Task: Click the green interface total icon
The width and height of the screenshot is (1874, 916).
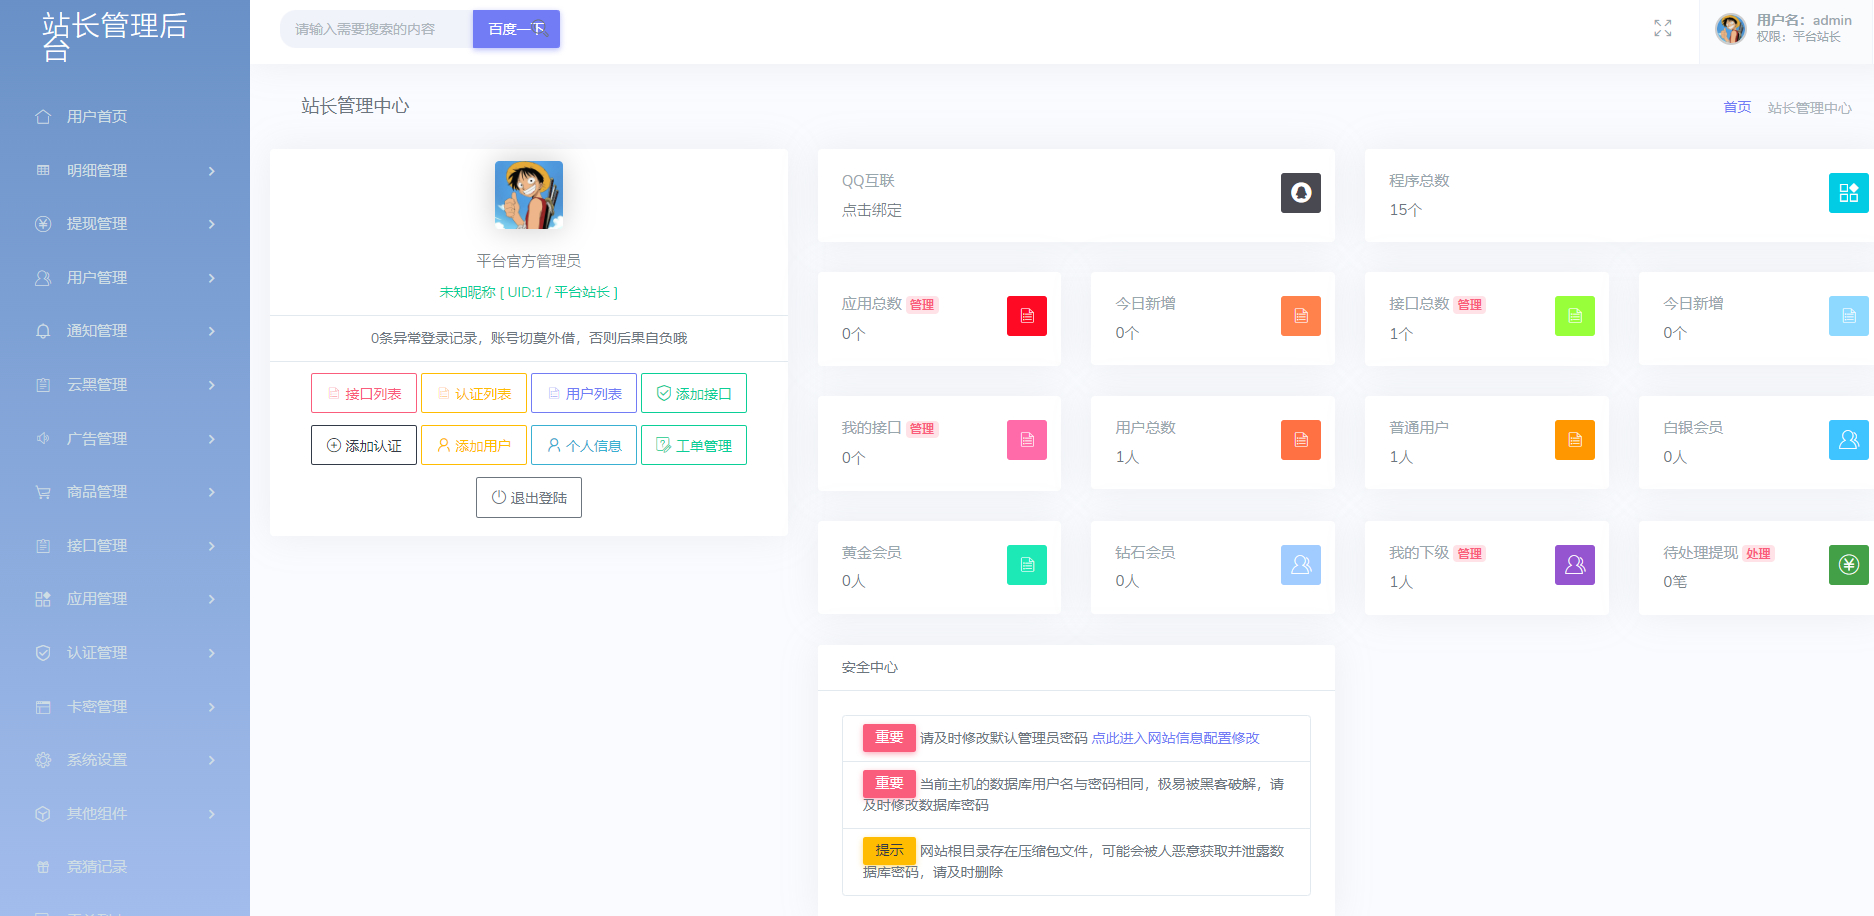Action: 1574,316
